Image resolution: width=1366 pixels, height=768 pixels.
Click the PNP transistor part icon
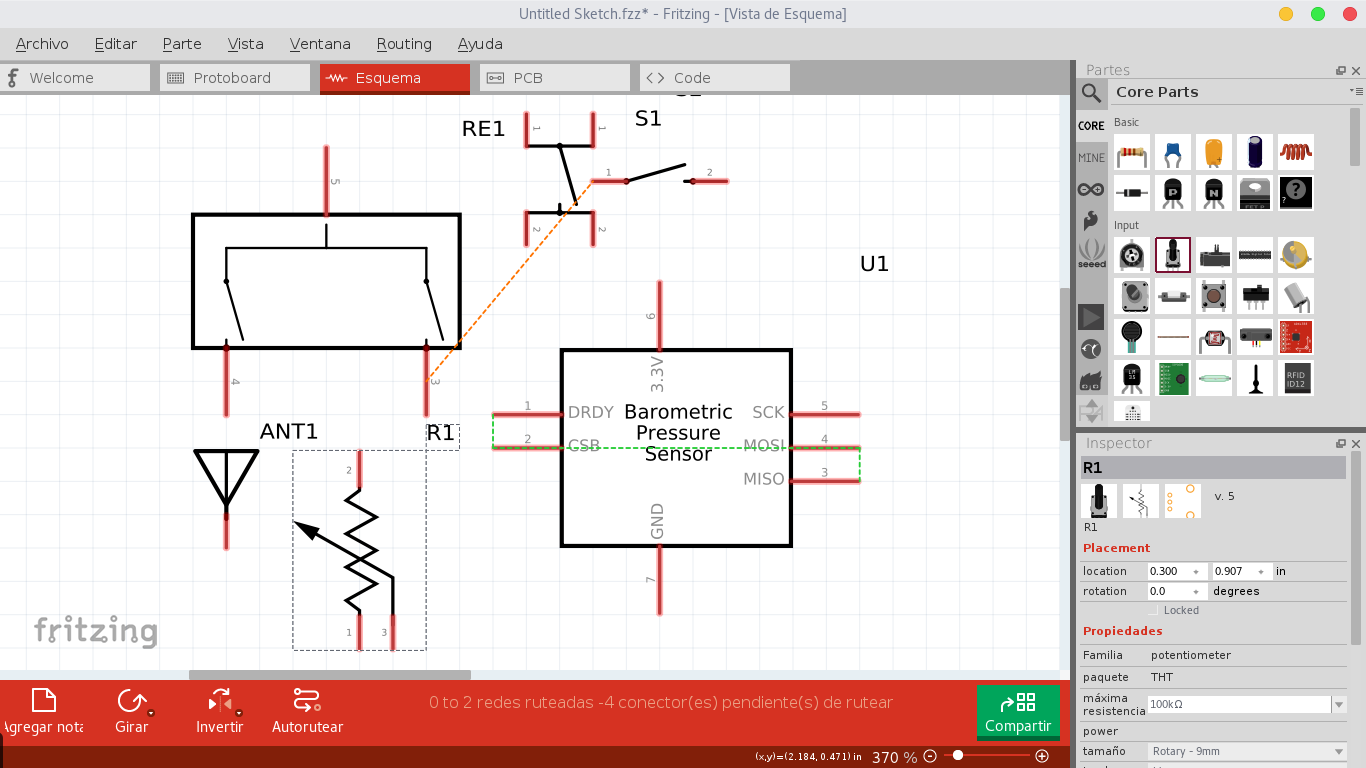(1172, 193)
